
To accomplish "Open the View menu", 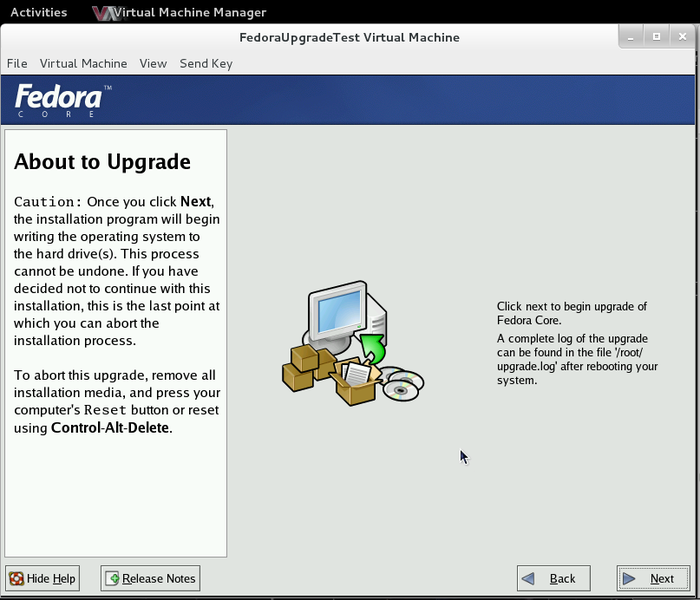I will click(153, 63).
